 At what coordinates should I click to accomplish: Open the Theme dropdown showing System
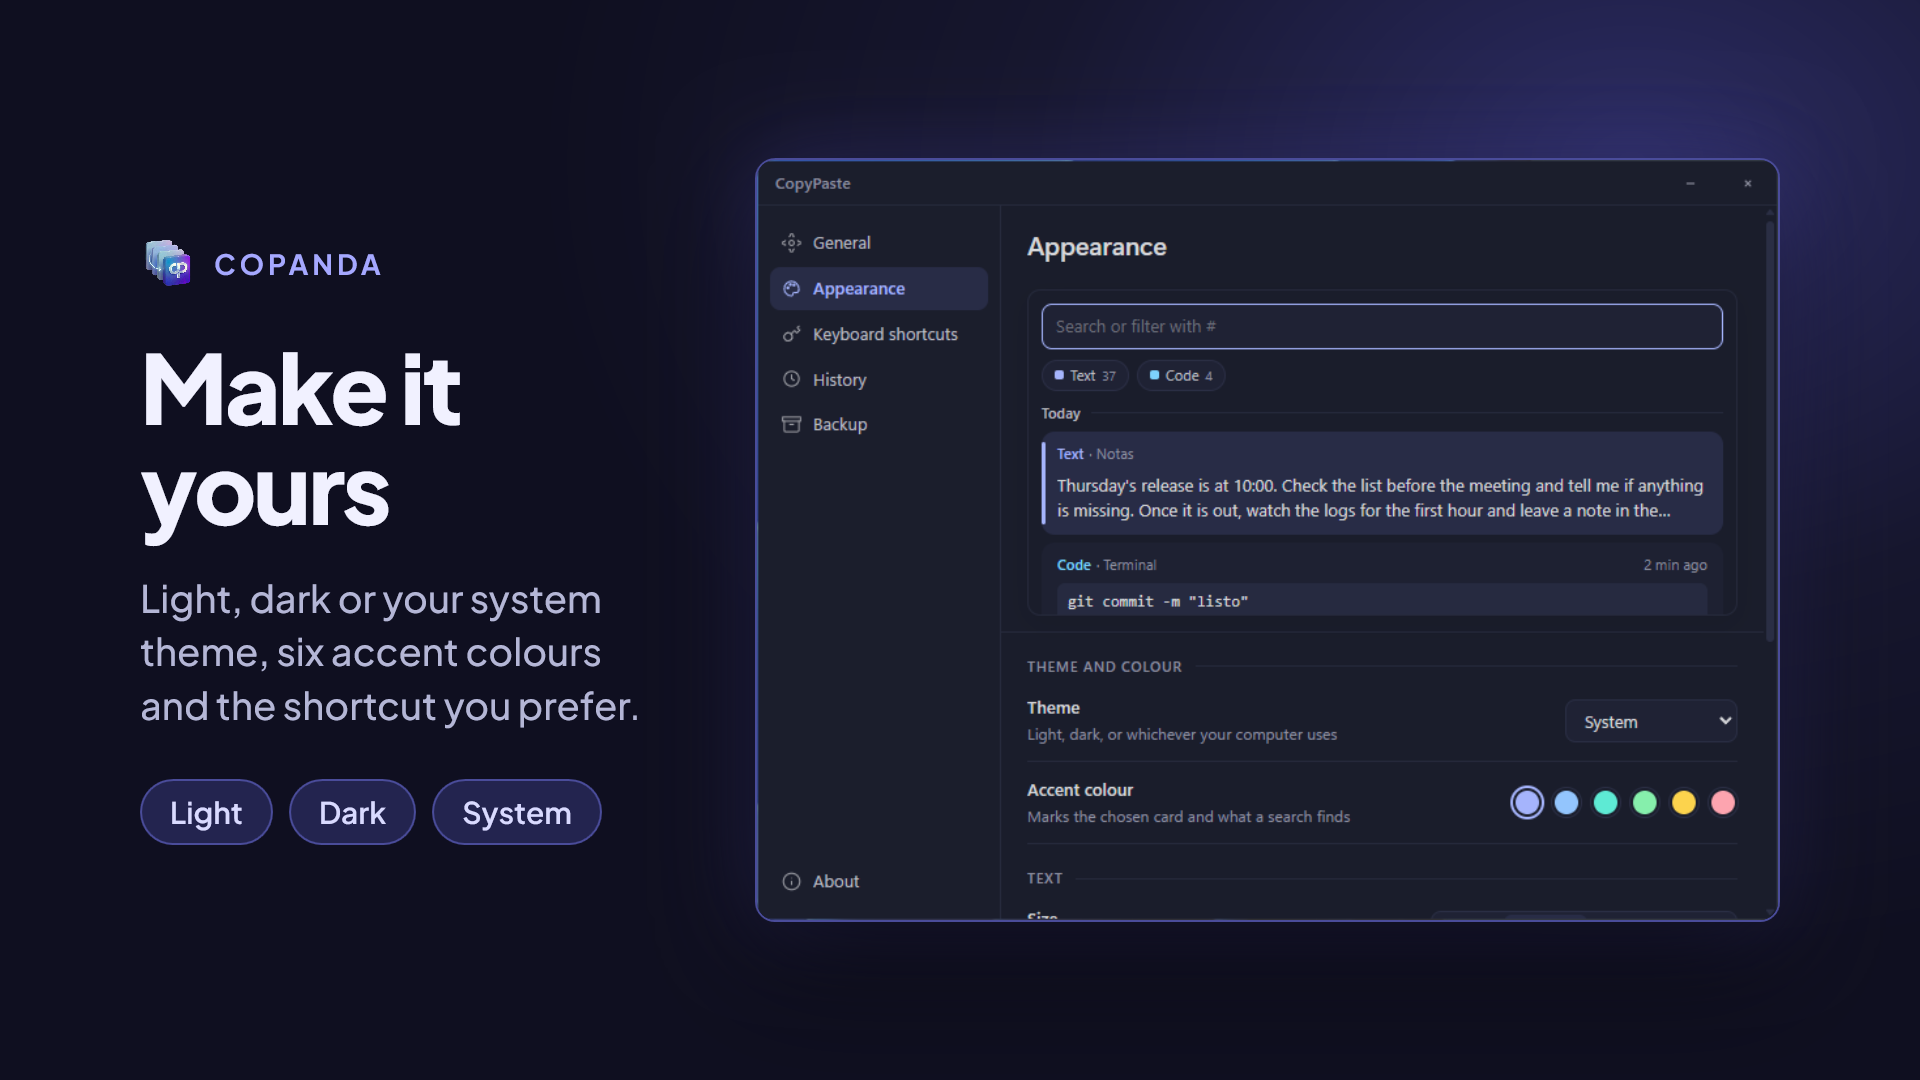coord(1650,721)
